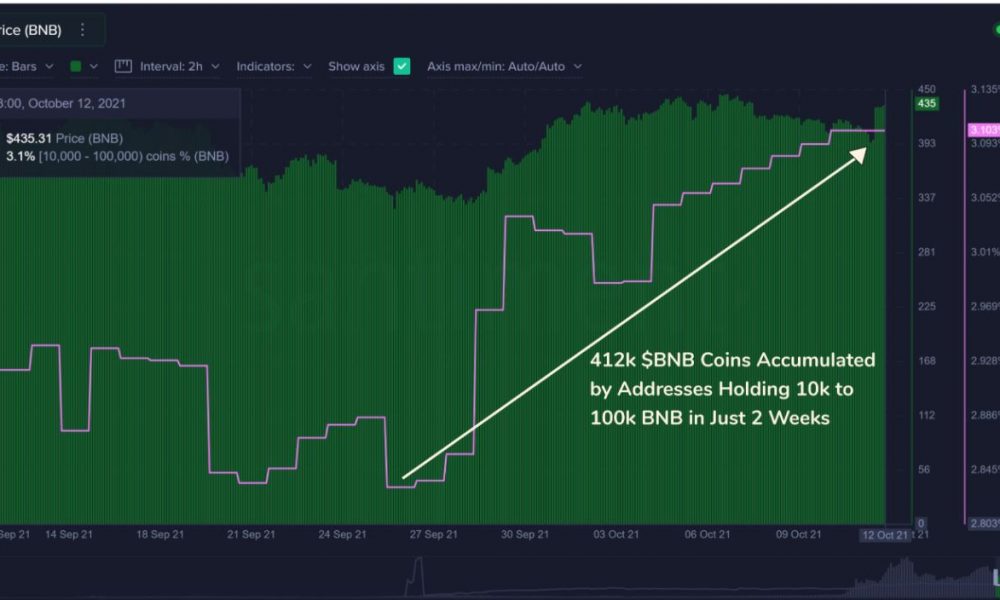The width and height of the screenshot is (1000, 600).
Task: Click the 225 price axis label
Action: point(927,307)
